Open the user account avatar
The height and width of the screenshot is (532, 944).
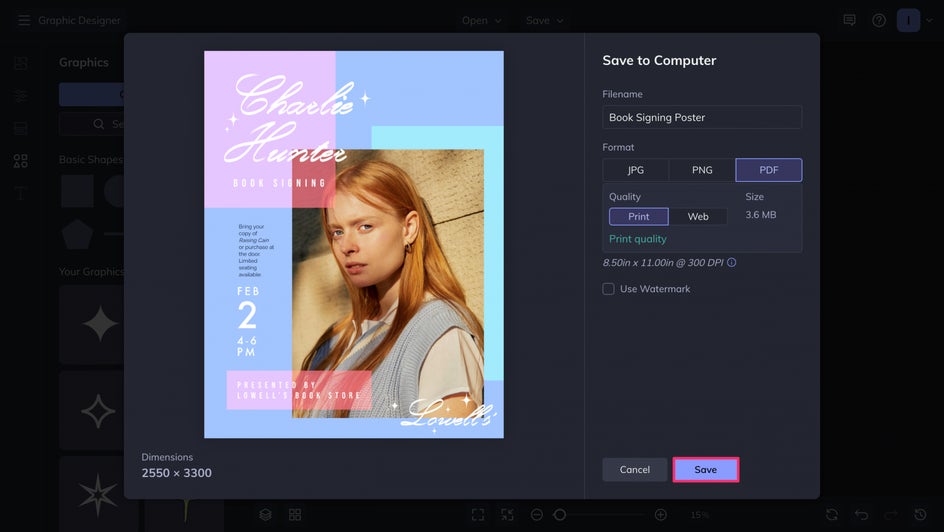(x=908, y=20)
